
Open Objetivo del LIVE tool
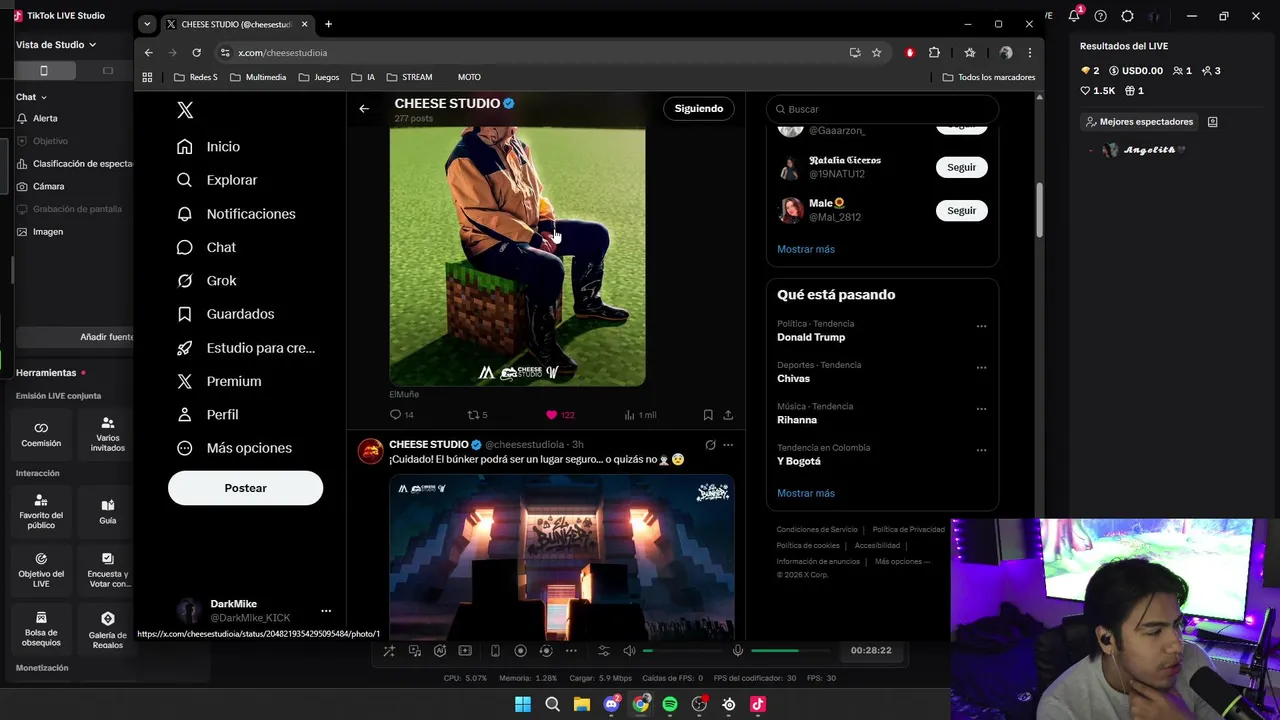coord(41,570)
